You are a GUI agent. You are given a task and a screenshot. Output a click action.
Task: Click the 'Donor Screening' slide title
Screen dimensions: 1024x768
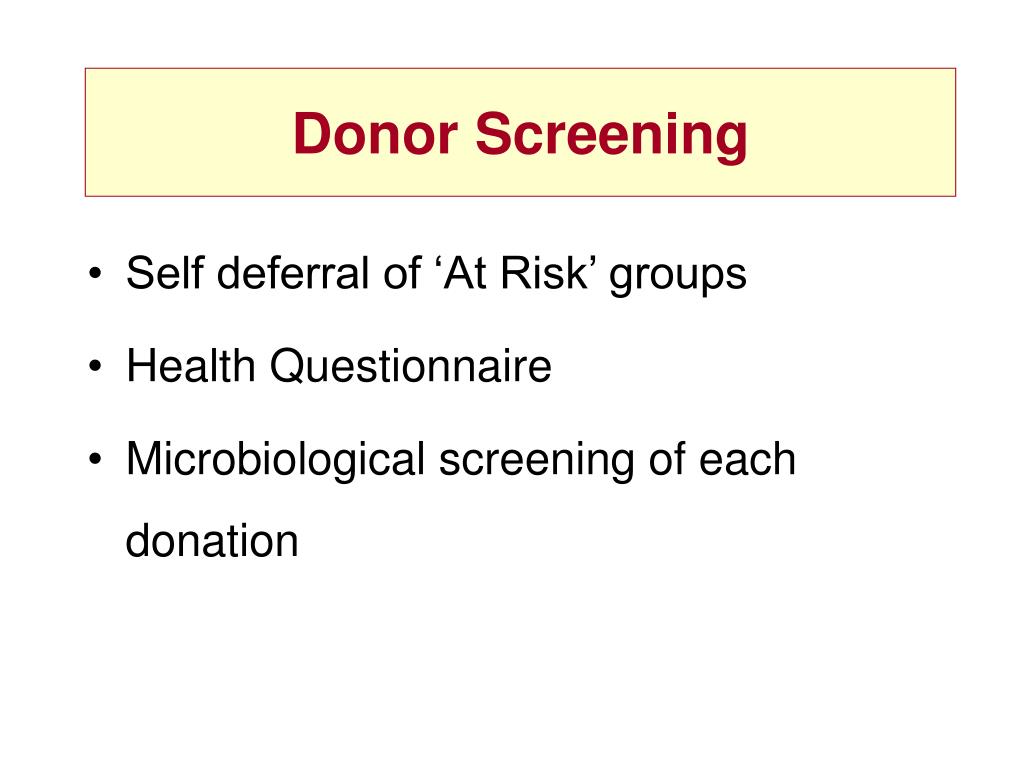pos(520,133)
